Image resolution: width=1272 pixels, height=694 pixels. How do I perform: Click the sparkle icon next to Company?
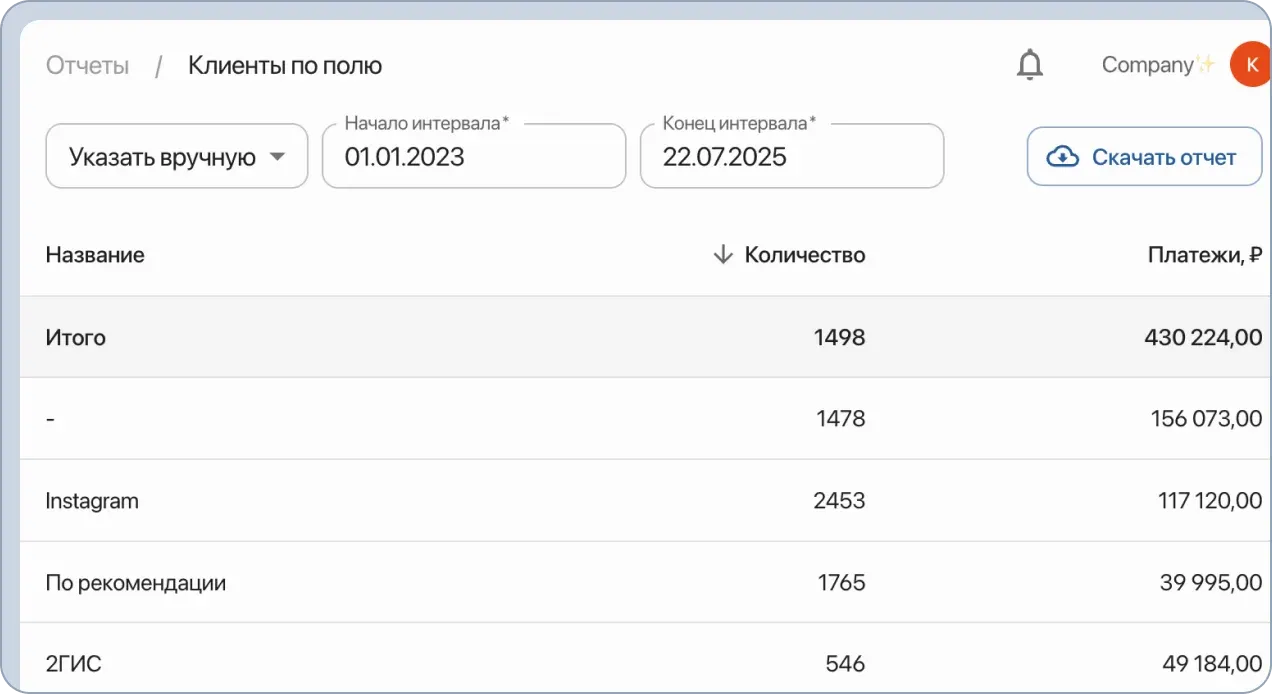click(1205, 62)
